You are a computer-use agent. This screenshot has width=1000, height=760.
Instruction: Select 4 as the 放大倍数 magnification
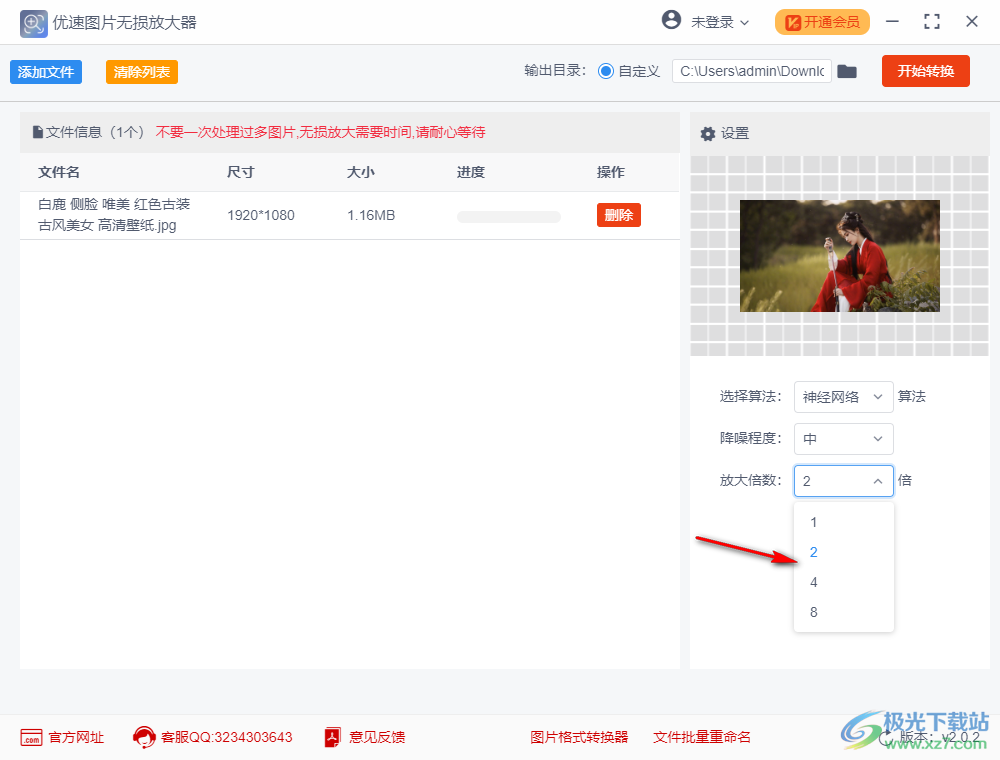[x=813, y=582]
